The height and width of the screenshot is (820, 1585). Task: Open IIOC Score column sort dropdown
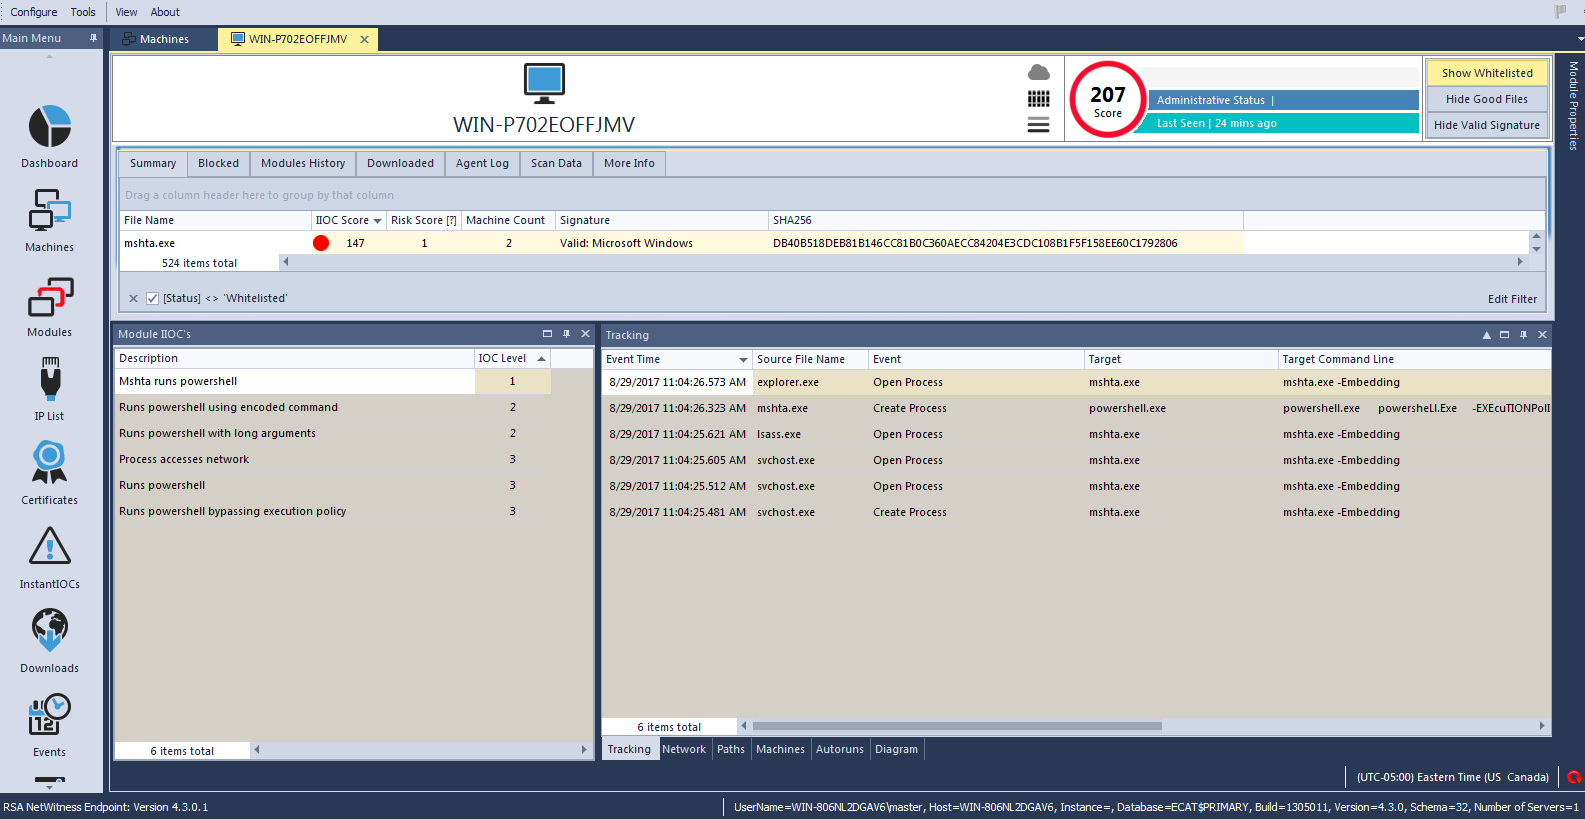point(377,221)
